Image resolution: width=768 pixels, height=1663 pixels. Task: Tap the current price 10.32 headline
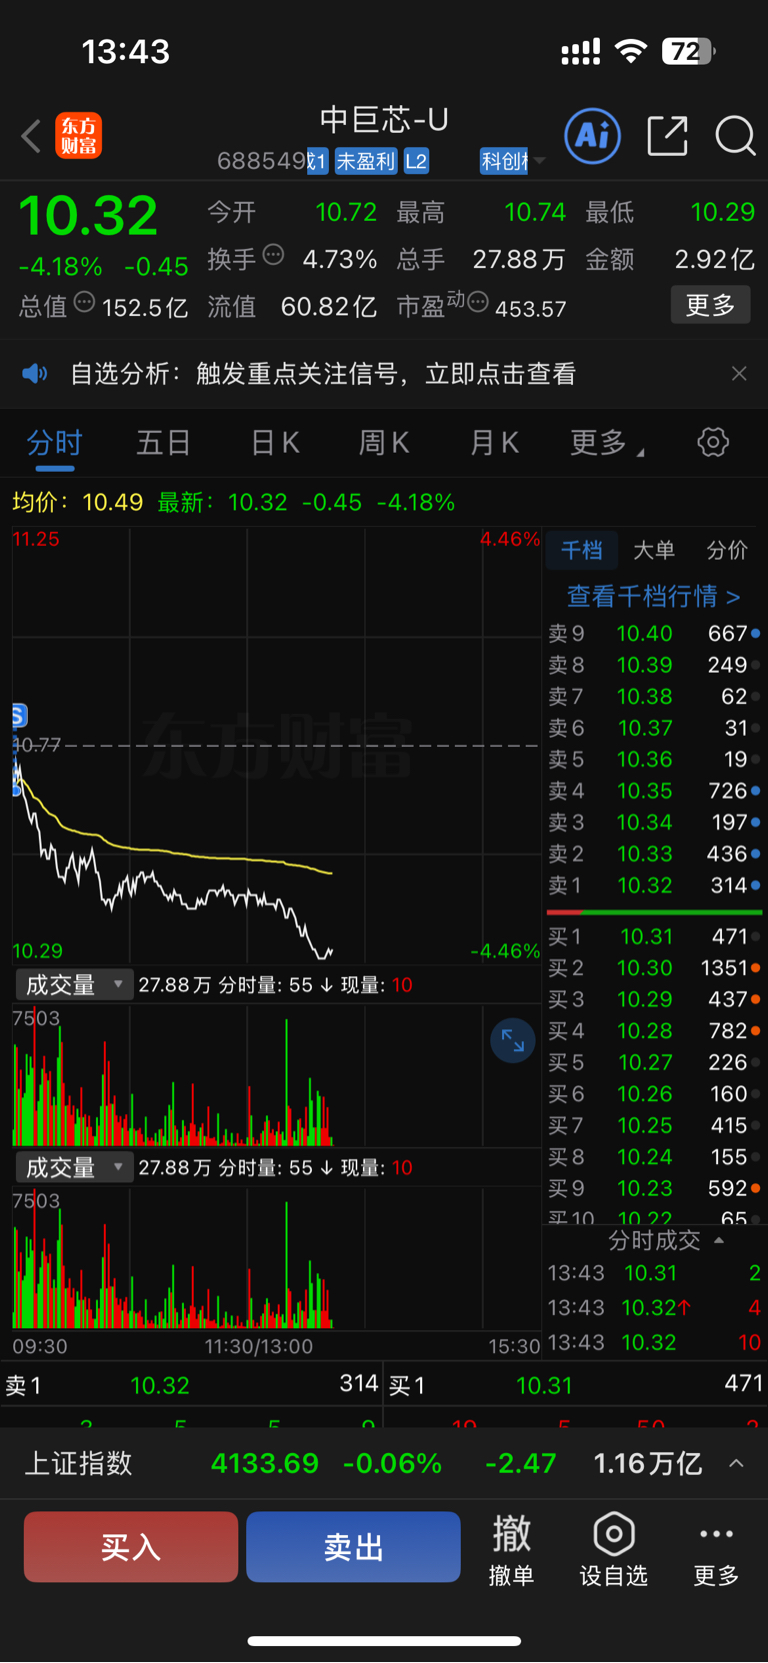[x=88, y=215]
